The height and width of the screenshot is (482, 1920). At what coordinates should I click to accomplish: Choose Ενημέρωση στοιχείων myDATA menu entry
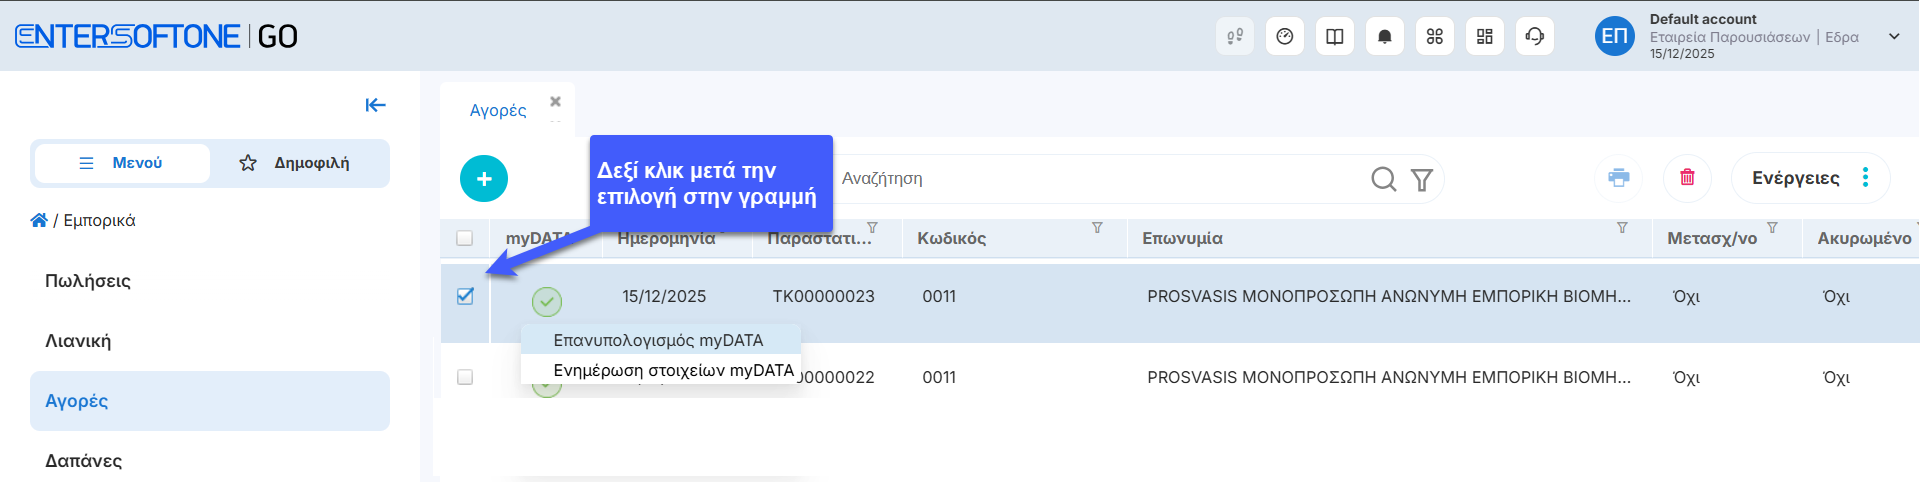click(673, 370)
